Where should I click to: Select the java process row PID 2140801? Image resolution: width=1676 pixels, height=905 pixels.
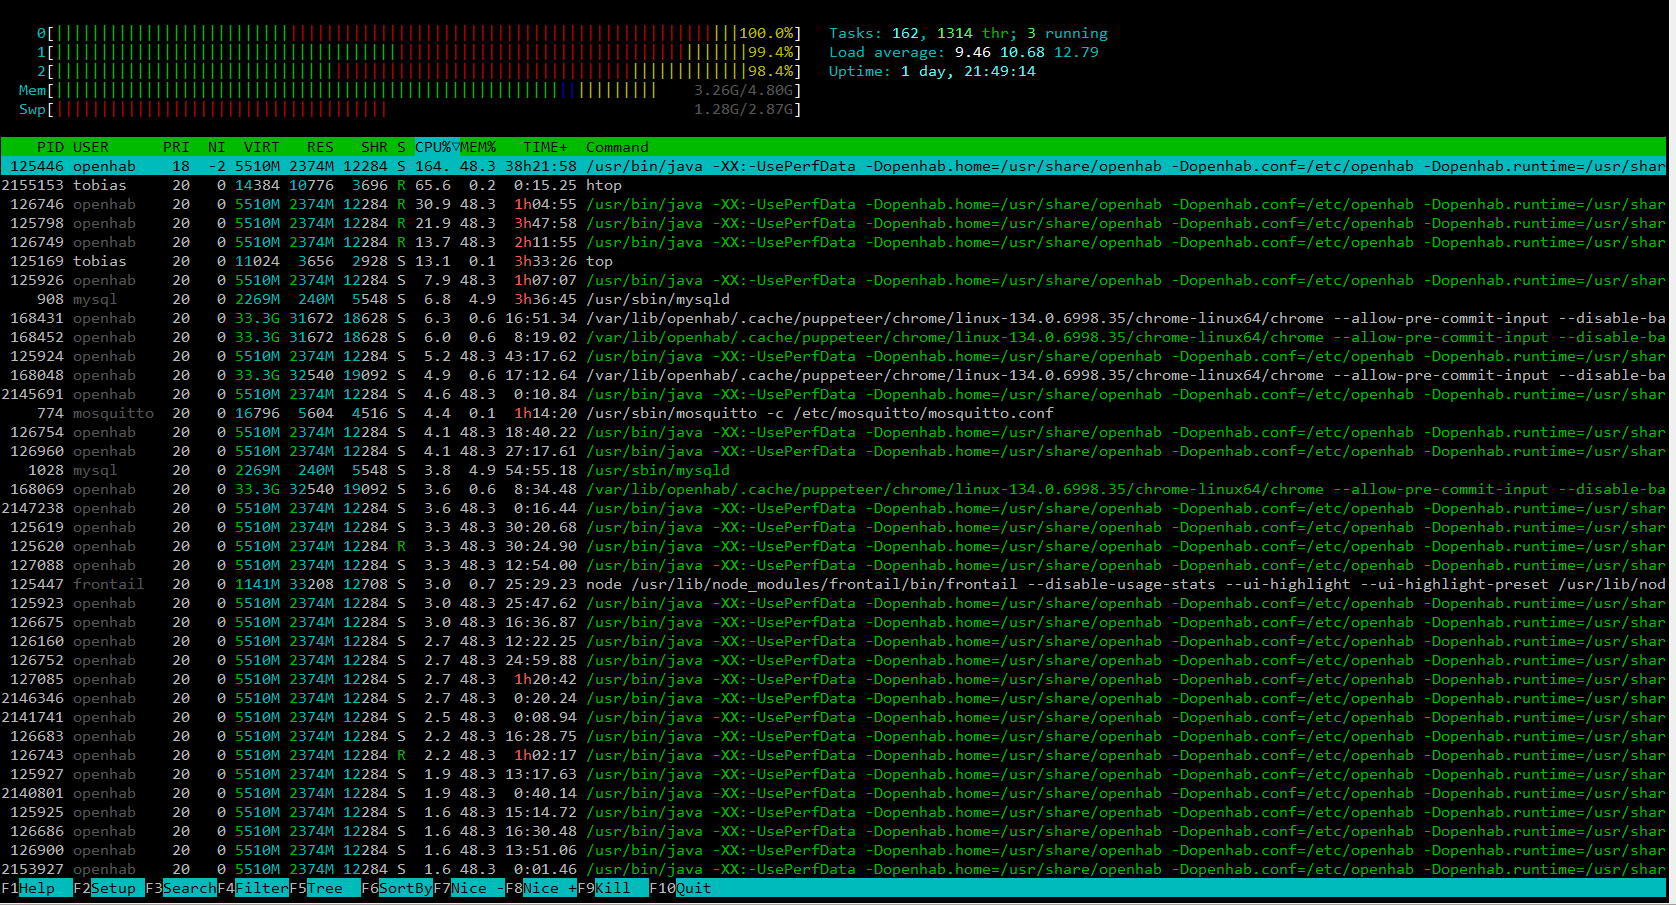[x=833, y=793]
